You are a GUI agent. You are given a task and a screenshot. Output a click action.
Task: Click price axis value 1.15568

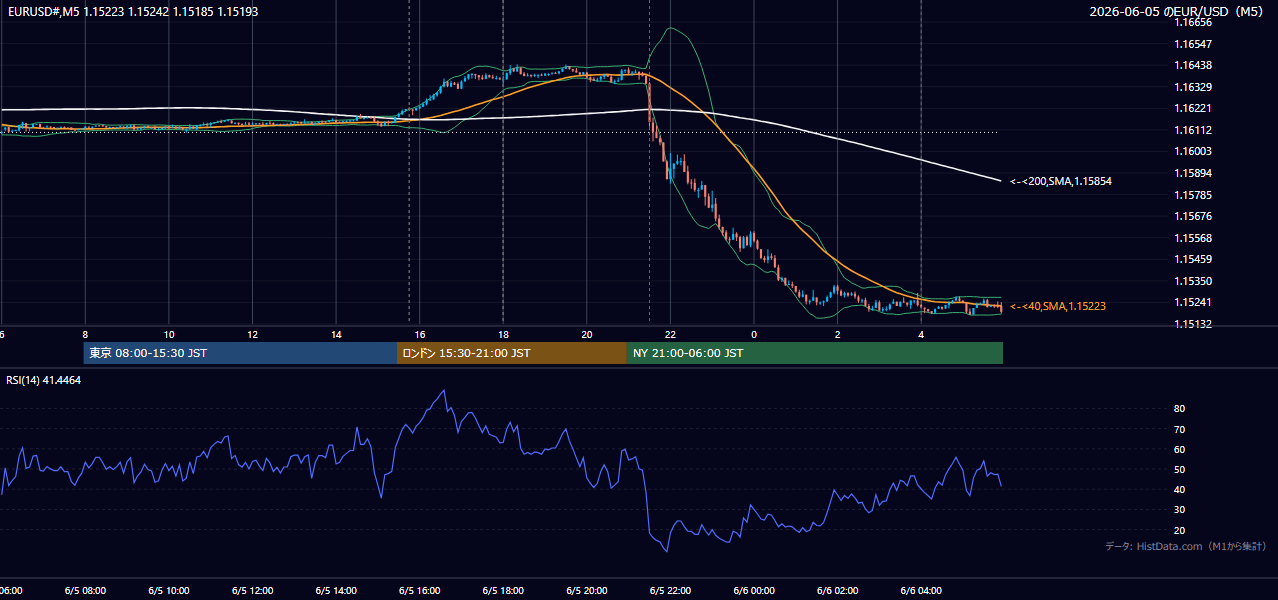pyautogui.click(x=1193, y=238)
